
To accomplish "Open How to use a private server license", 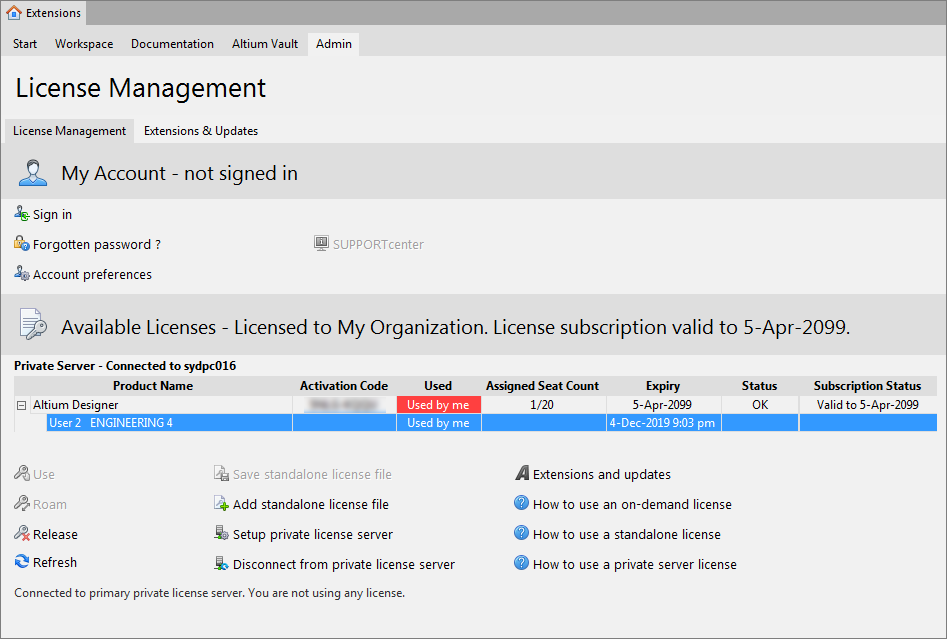I will click(634, 564).
